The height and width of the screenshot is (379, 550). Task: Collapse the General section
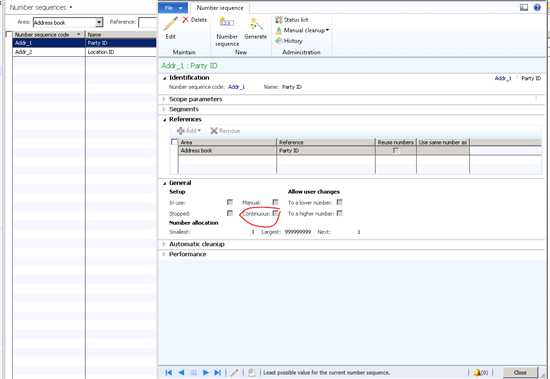164,183
